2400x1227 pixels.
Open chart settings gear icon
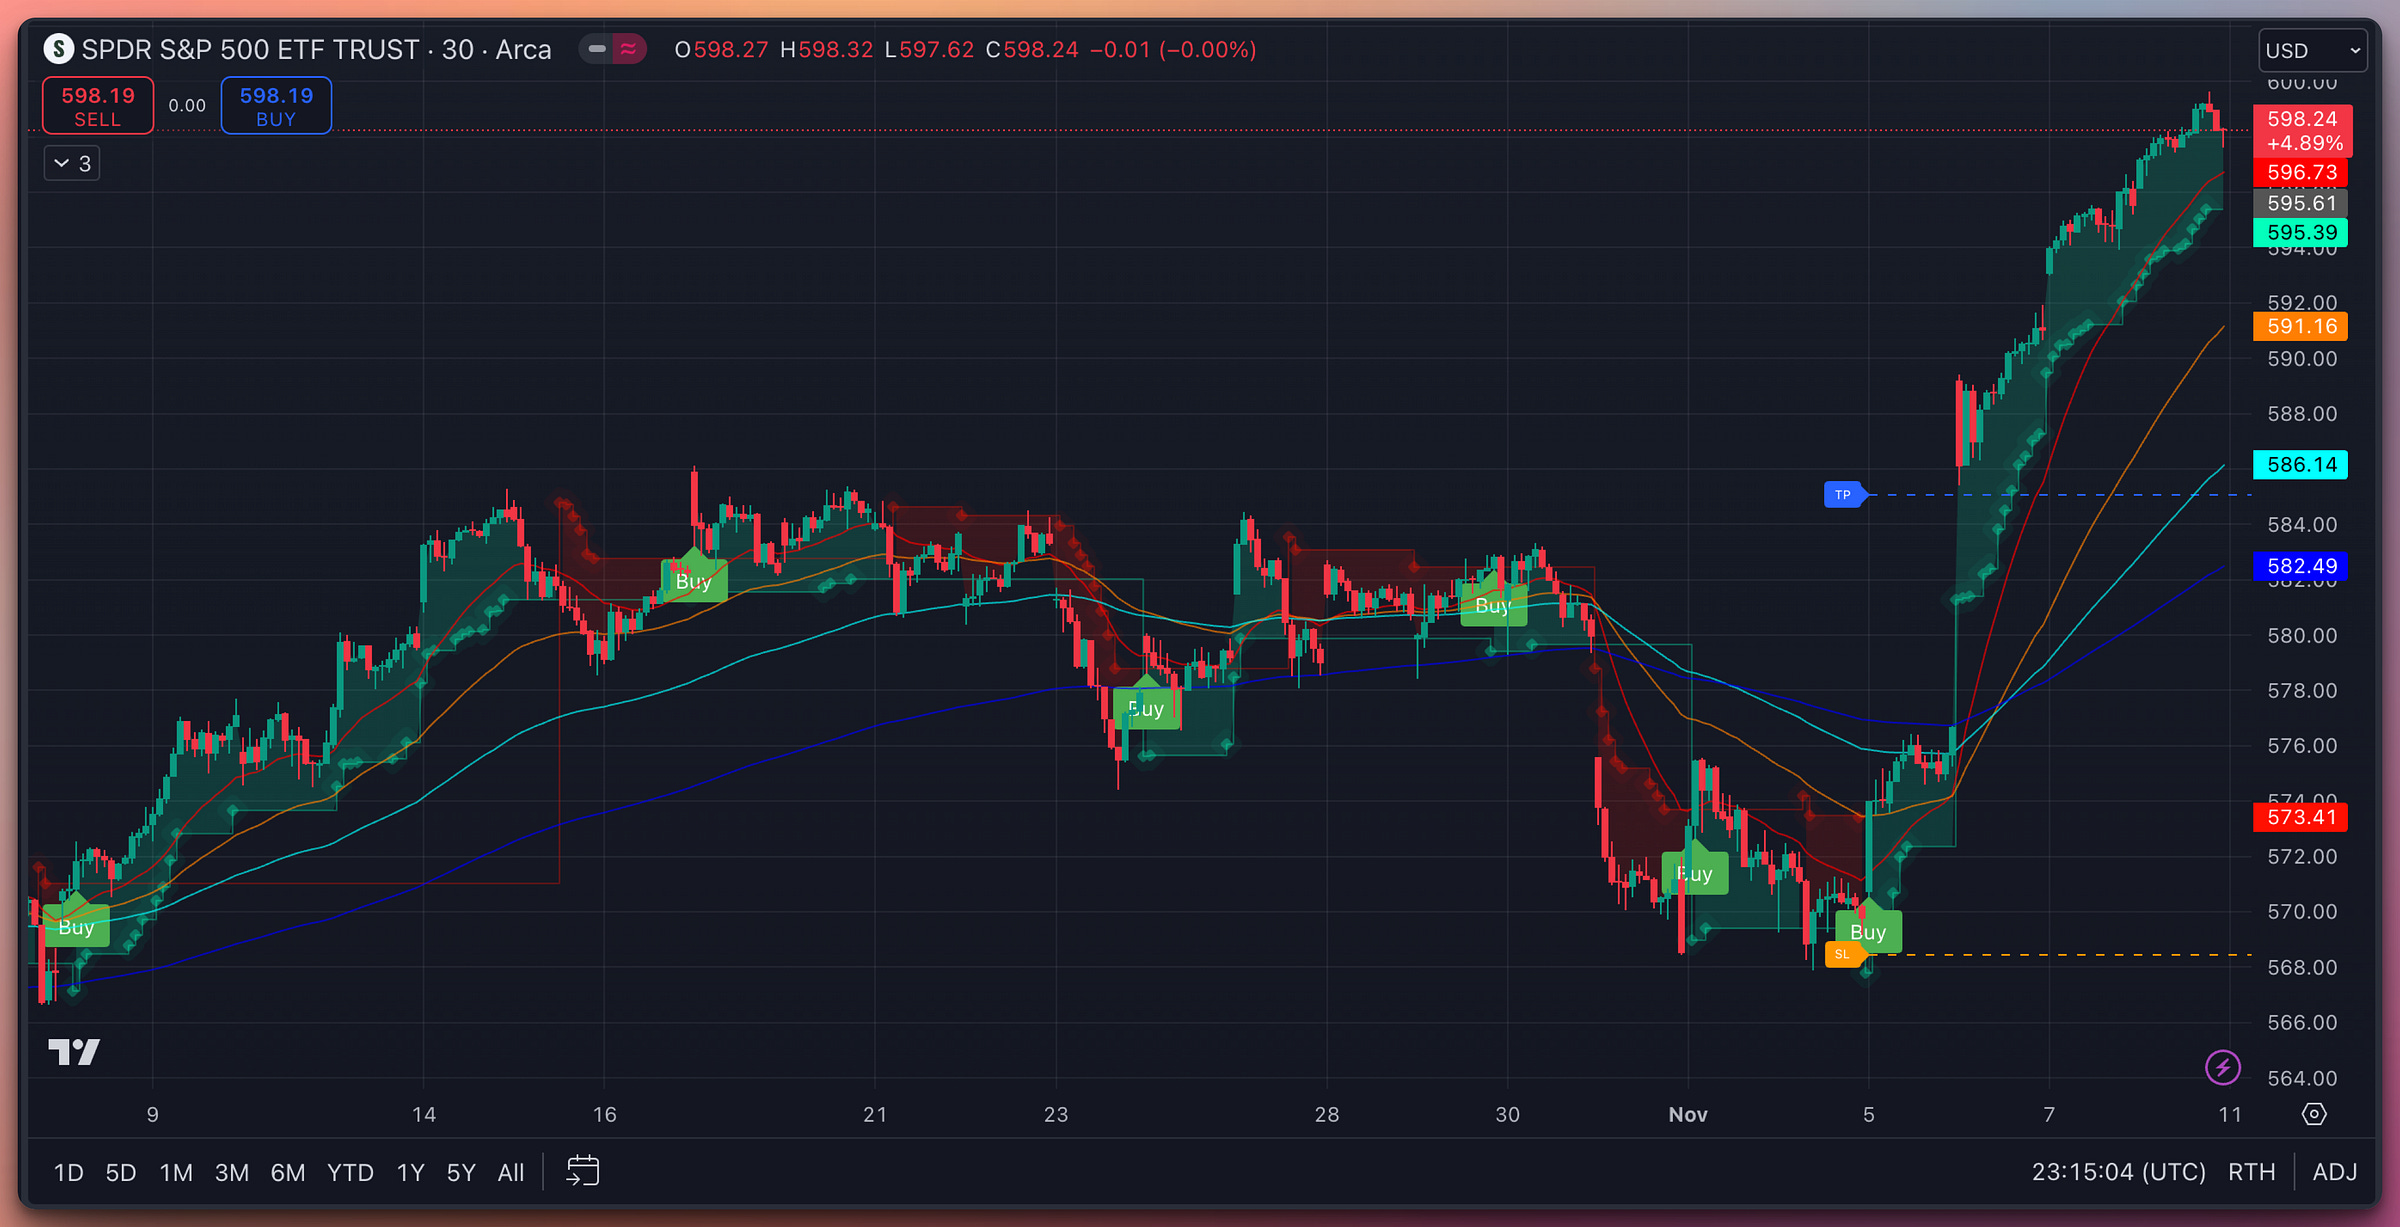coord(2314,1114)
